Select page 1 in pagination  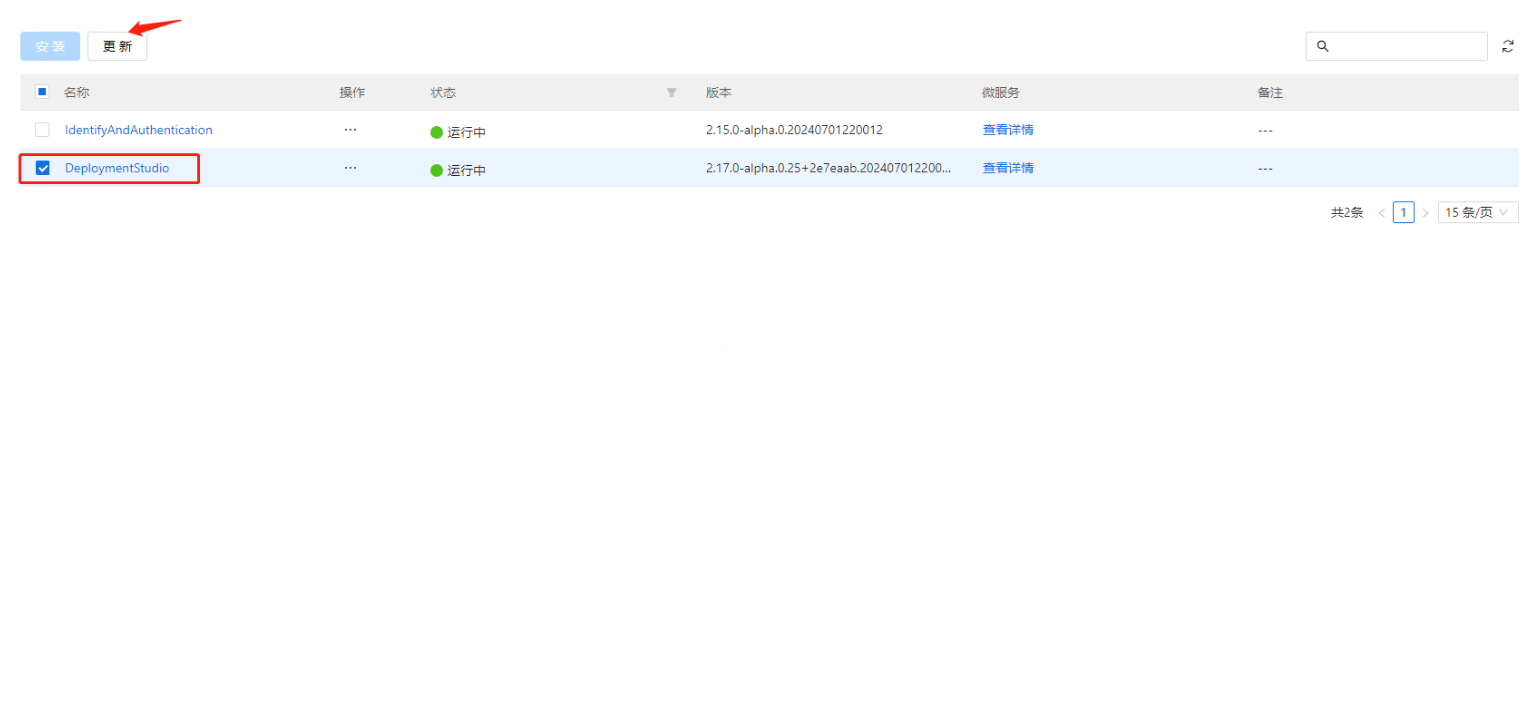1403,212
